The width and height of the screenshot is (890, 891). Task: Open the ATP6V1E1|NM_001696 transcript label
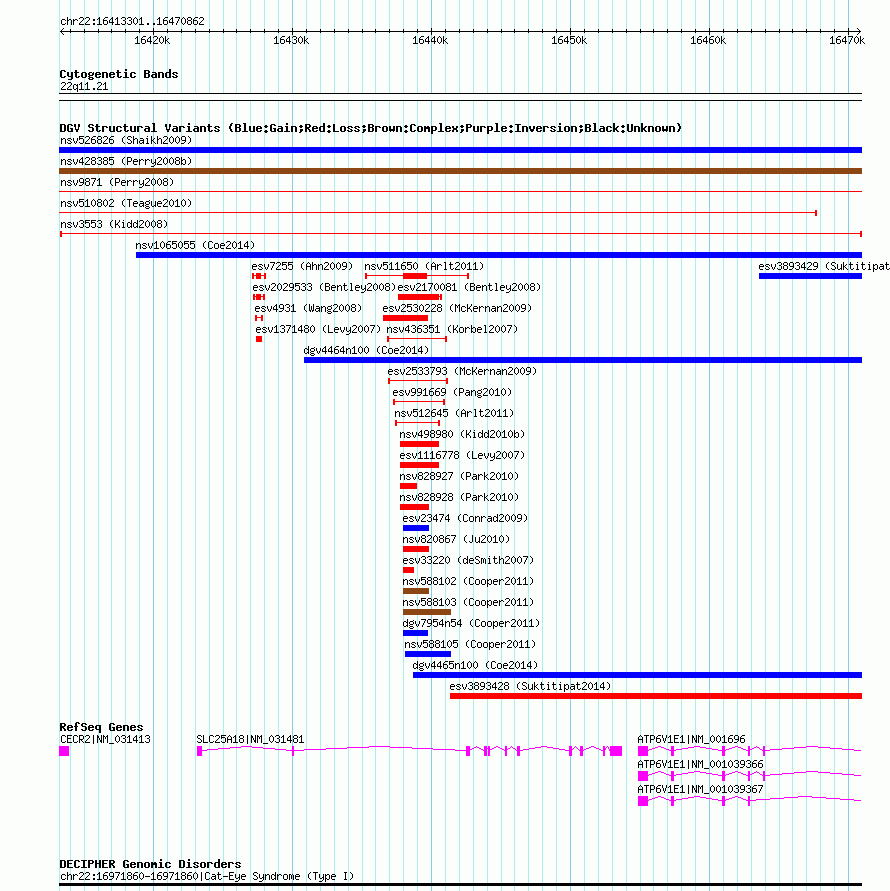click(x=691, y=740)
